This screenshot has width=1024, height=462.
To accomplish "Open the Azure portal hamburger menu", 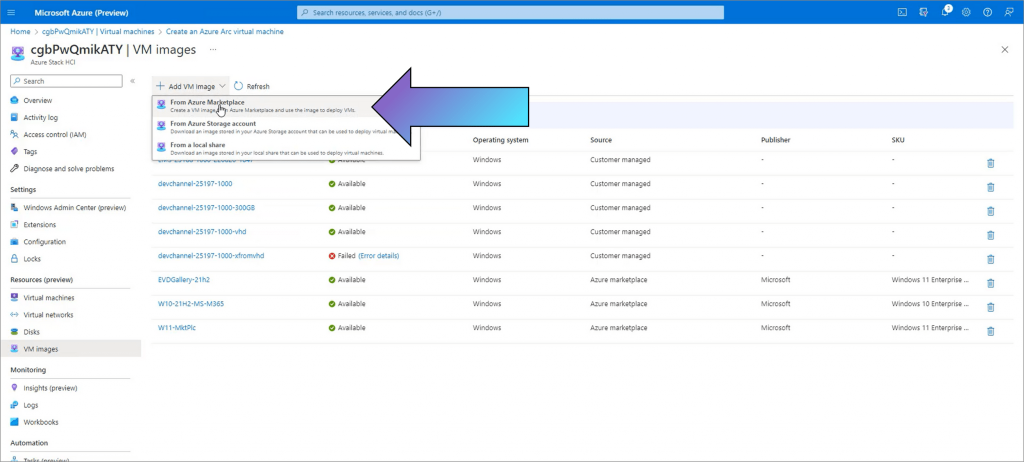I will point(11,12).
